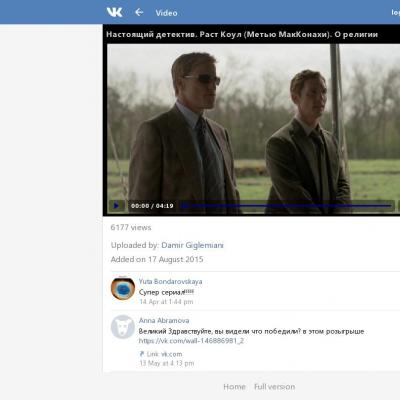
Task: Open Yuta Bondarovskaya's profile name link
Action: pyautogui.click(x=170, y=281)
